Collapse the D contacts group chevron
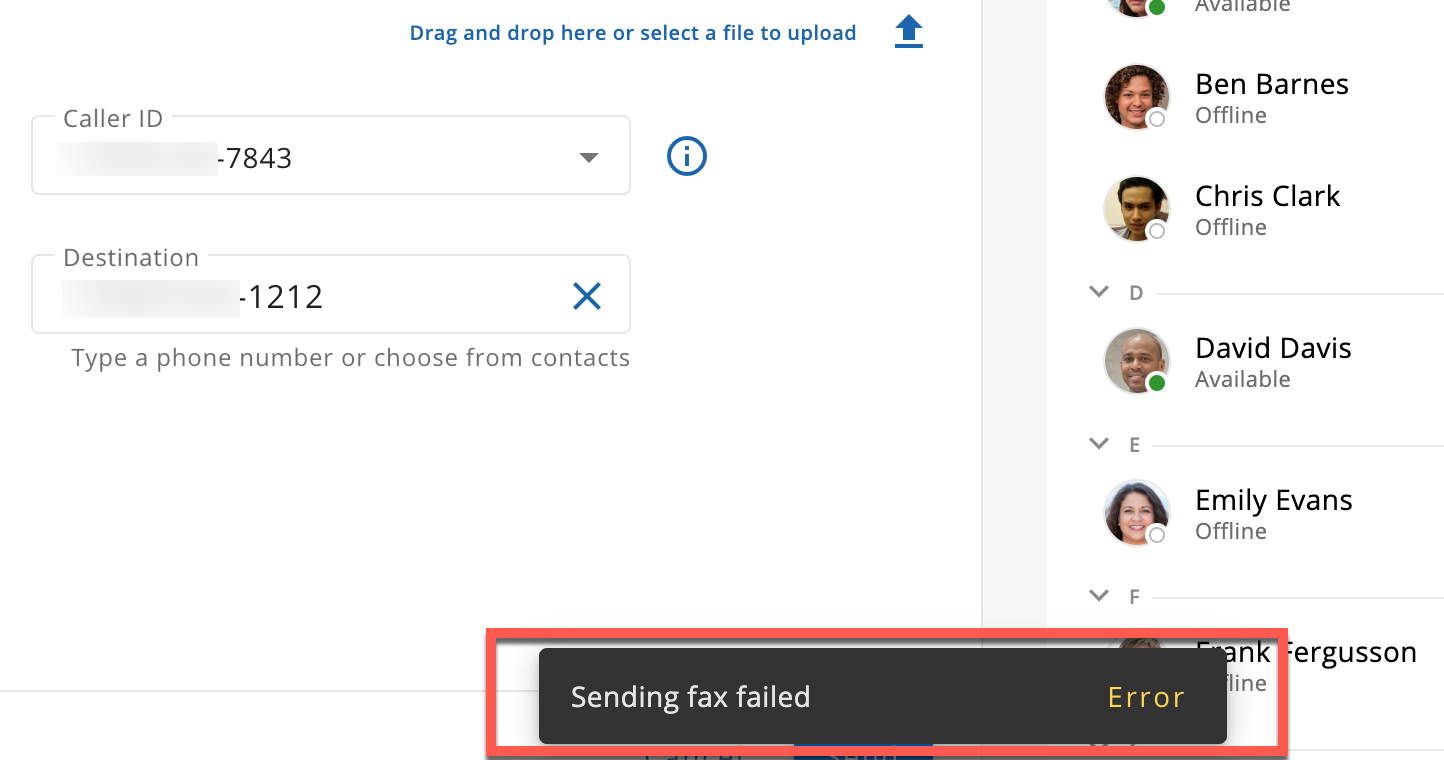Image resolution: width=1444 pixels, height=760 pixels. 1099,292
